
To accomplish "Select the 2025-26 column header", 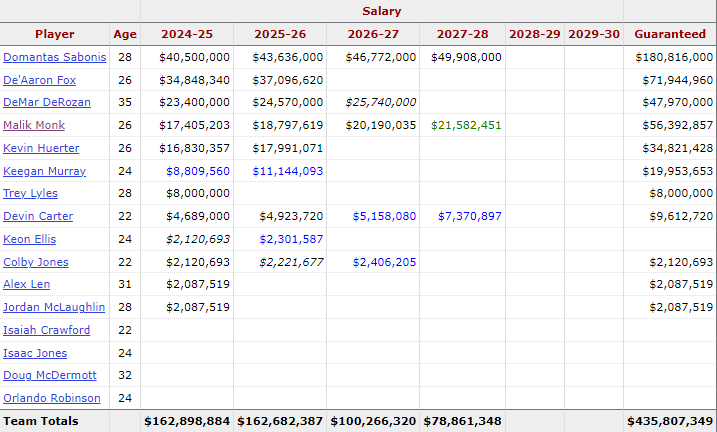I will coord(280,34).
